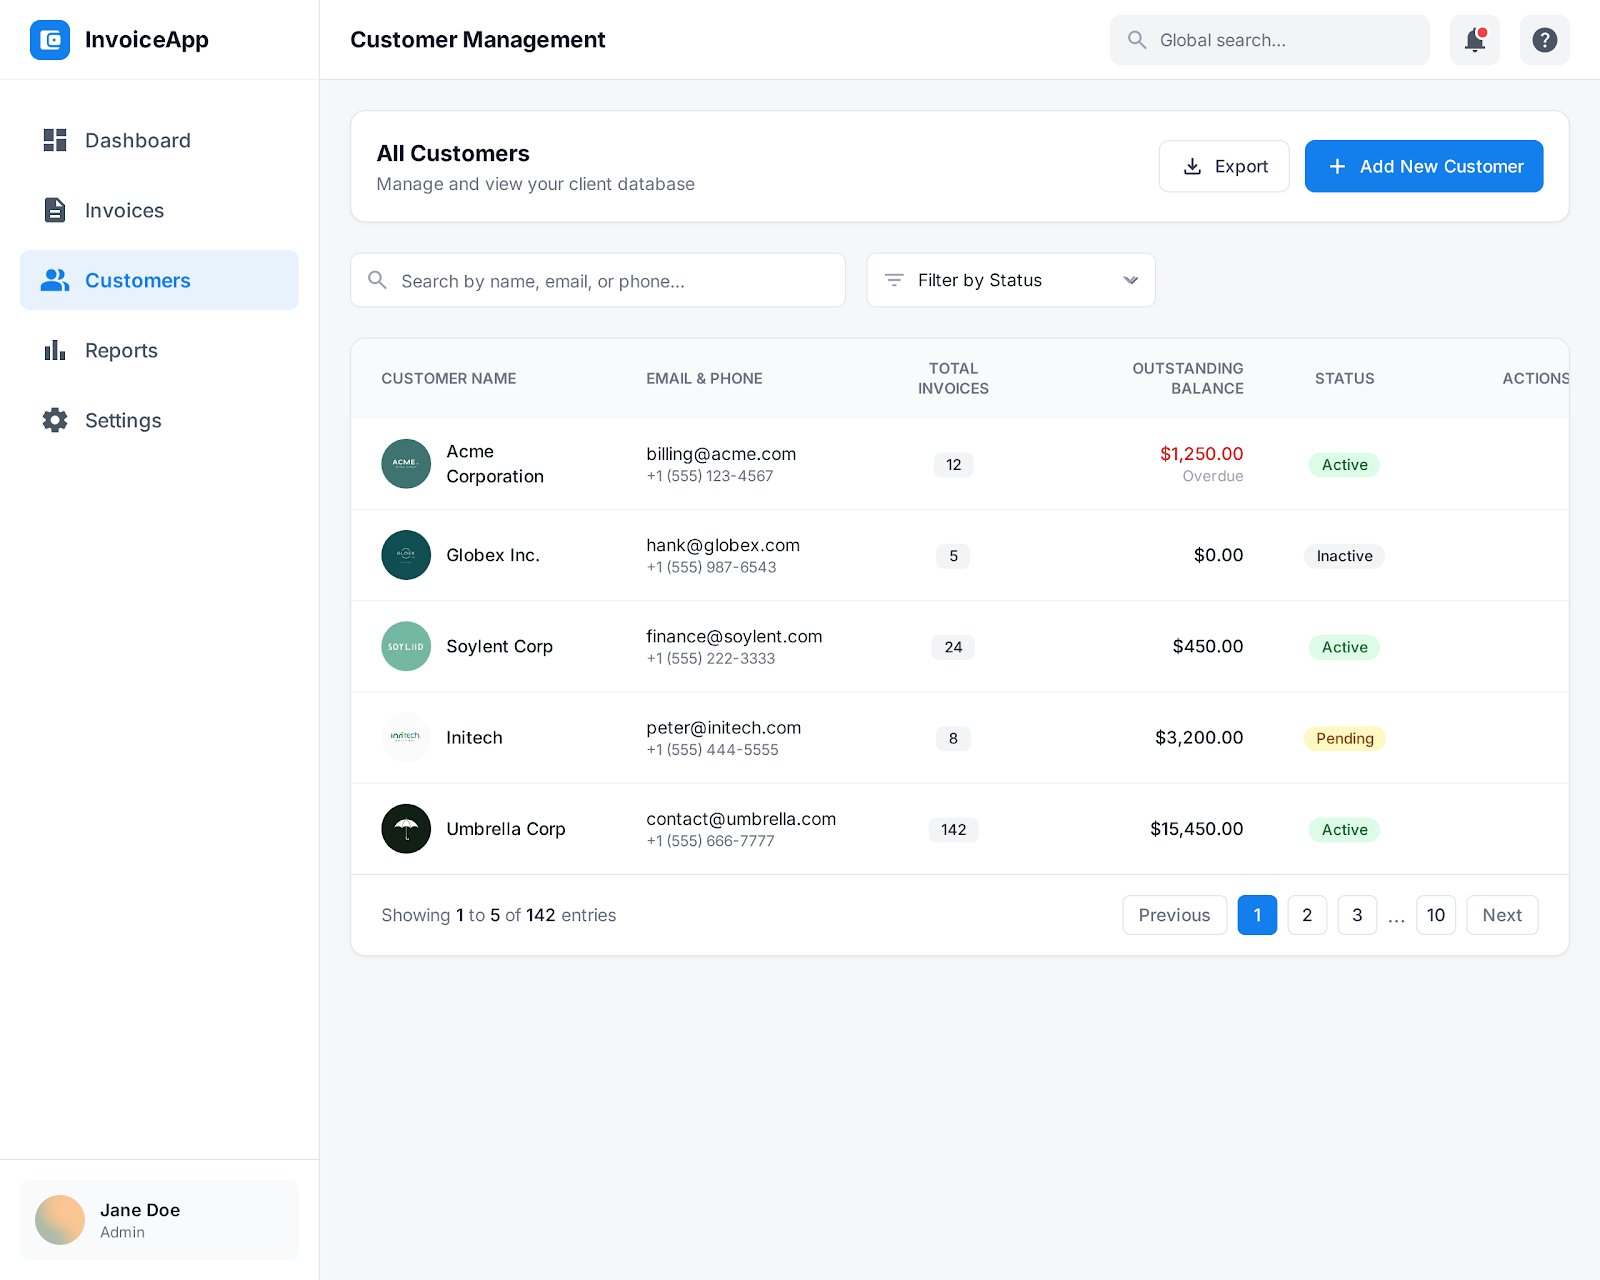Image resolution: width=1600 pixels, height=1280 pixels.
Task: Jump to page 10 of customers
Action: point(1435,915)
